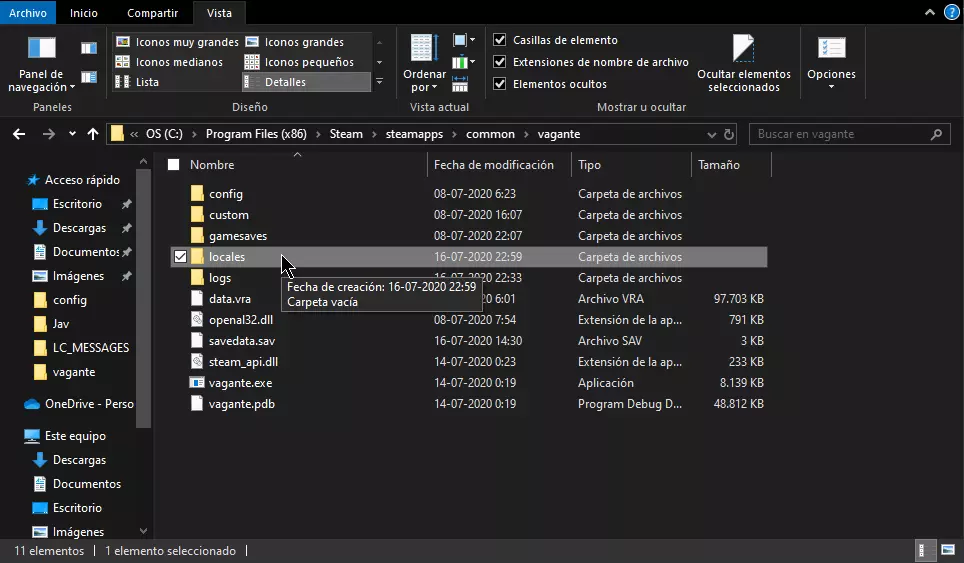Click Program Files (x86) in the path
Screen dimensions: 964x563
point(256,134)
